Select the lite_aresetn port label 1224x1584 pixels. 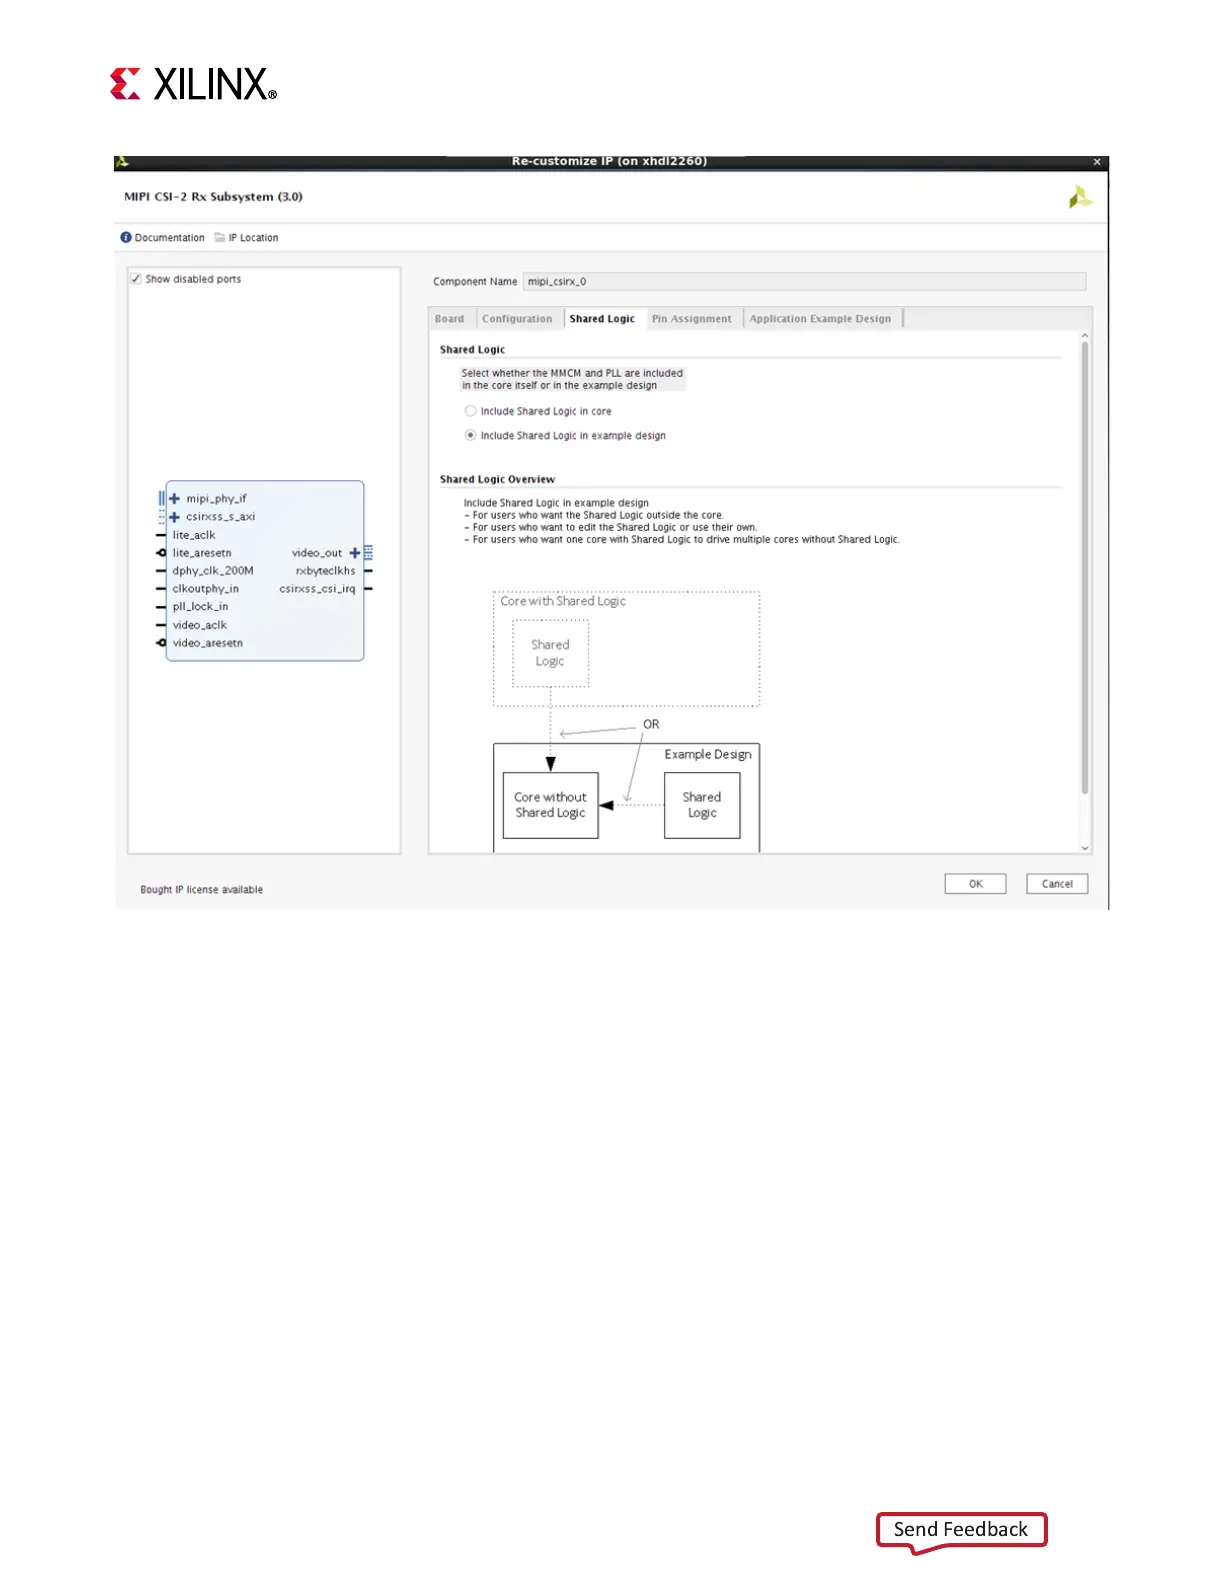(x=202, y=553)
